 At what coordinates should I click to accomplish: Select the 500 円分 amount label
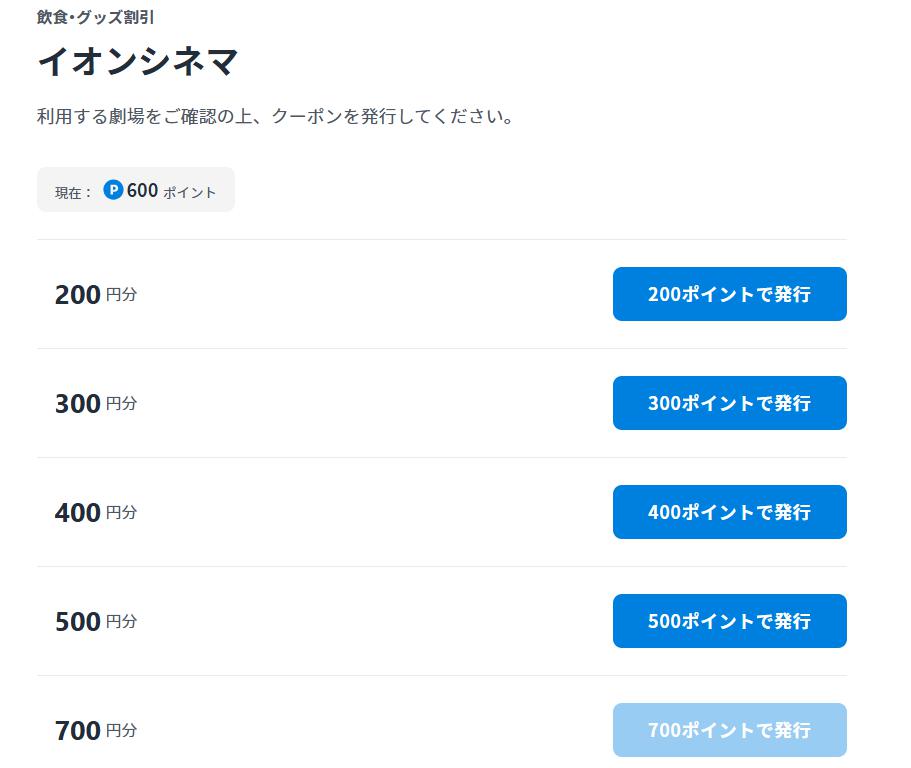96,622
